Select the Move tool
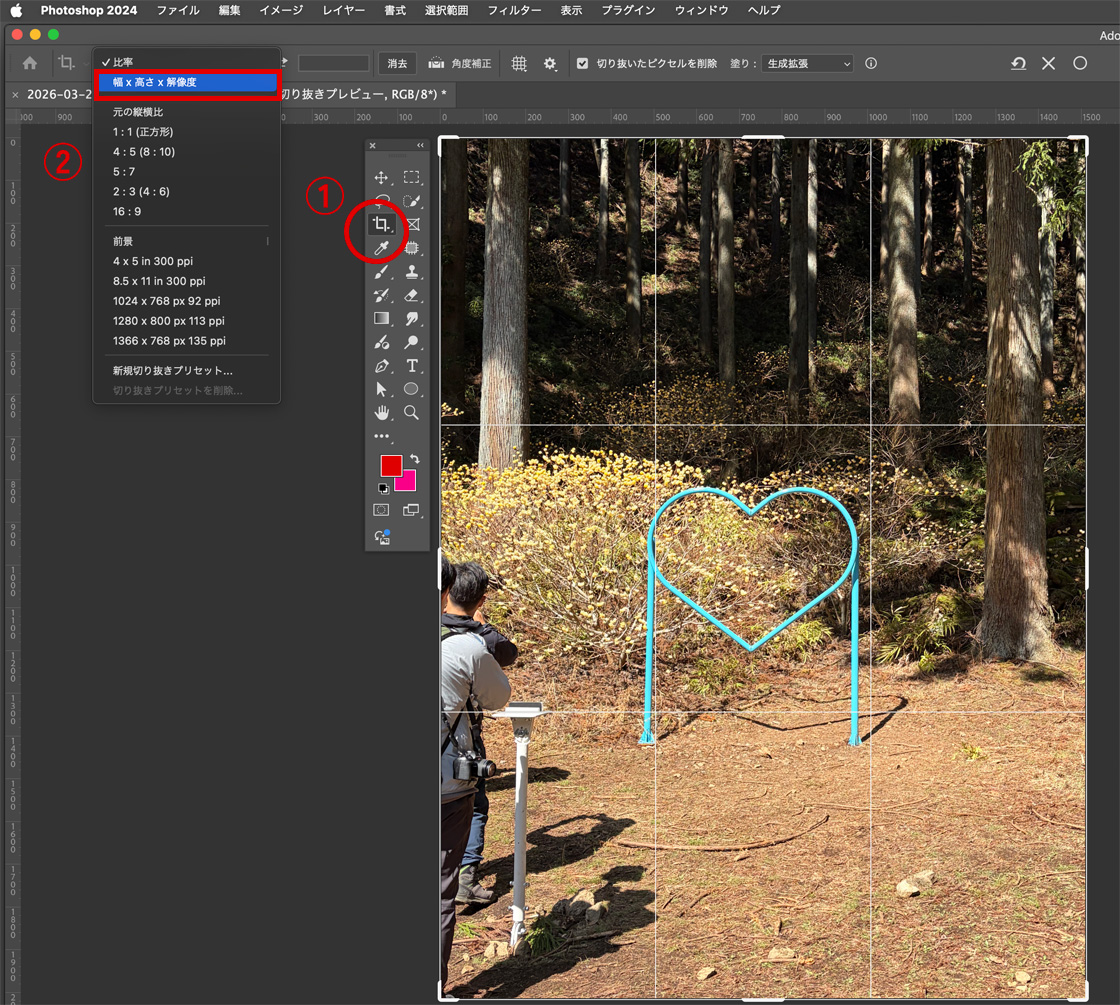The width and height of the screenshot is (1120, 1005). [380, 178]
